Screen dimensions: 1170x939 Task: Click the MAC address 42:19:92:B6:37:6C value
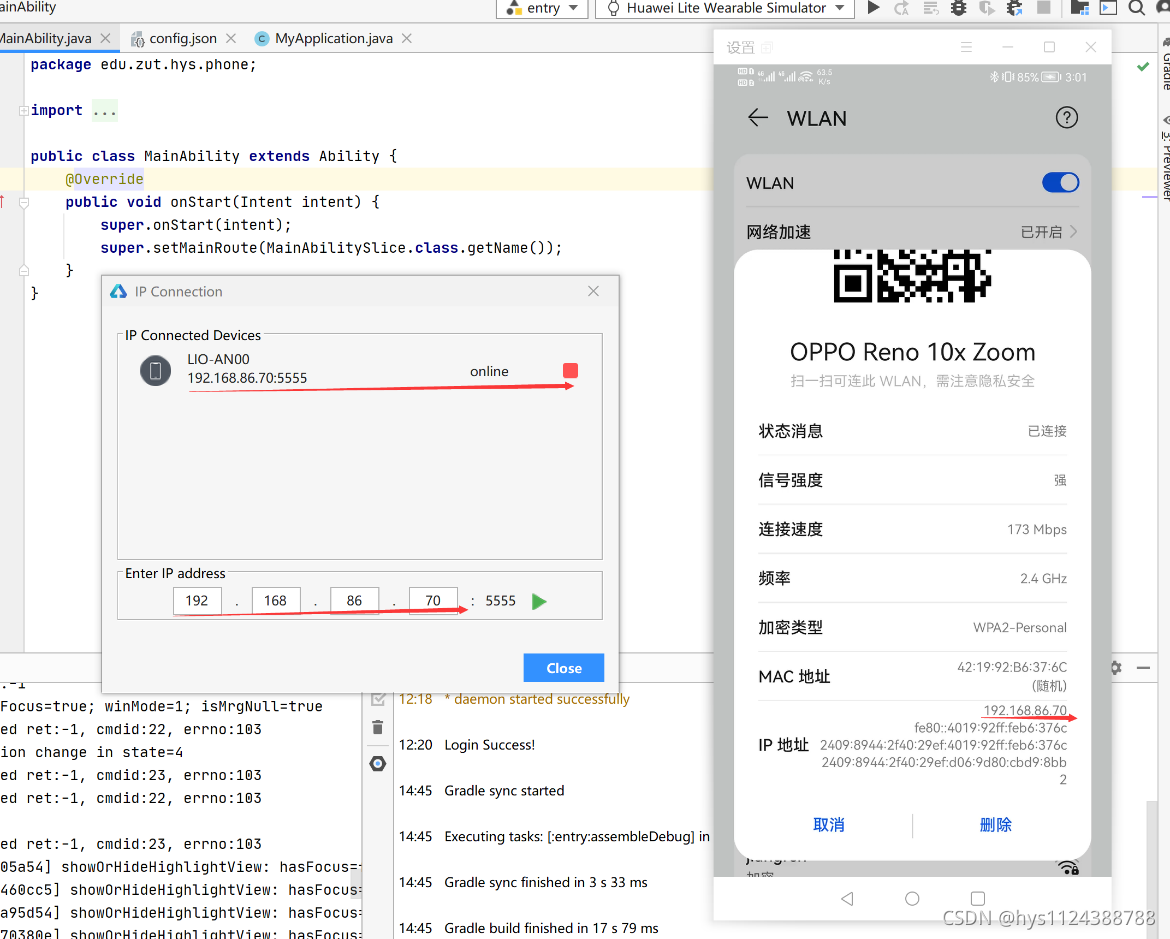point(1012,667)
